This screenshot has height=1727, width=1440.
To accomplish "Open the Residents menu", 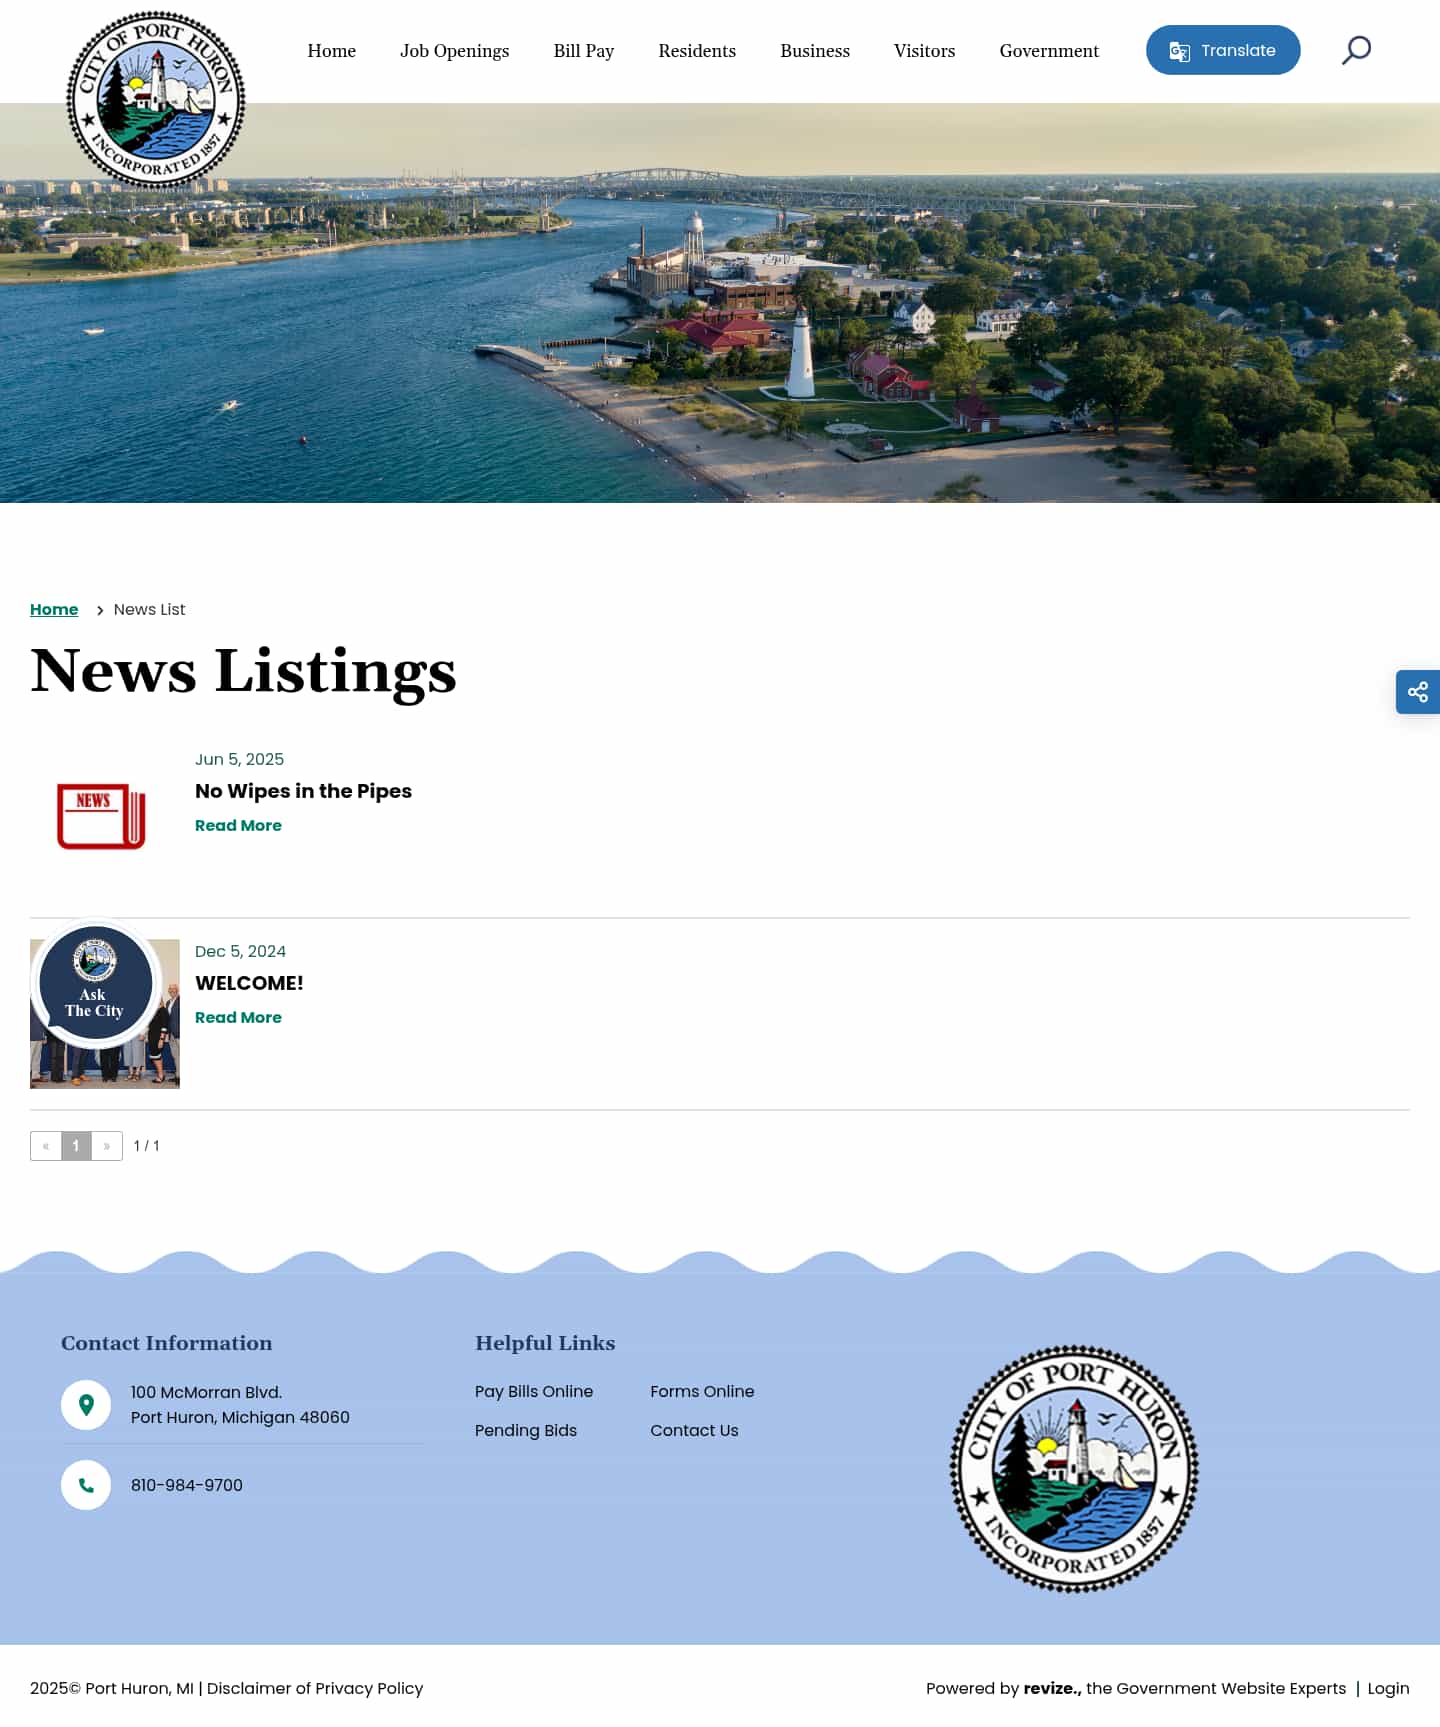I will tap(697, 51).
